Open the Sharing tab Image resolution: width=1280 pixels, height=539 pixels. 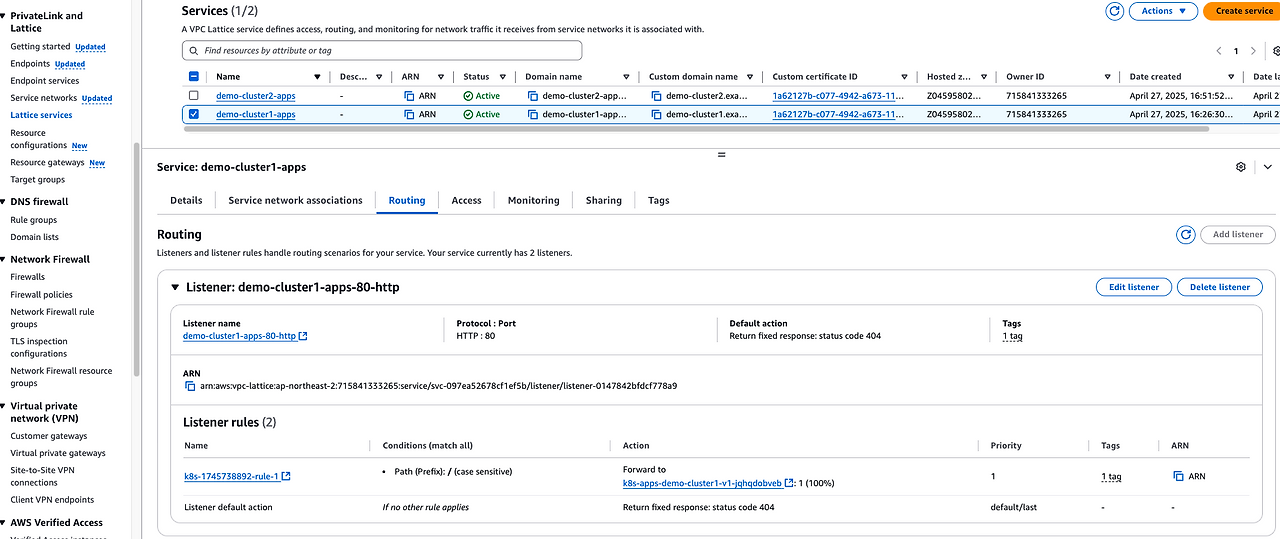pos(603,200)
